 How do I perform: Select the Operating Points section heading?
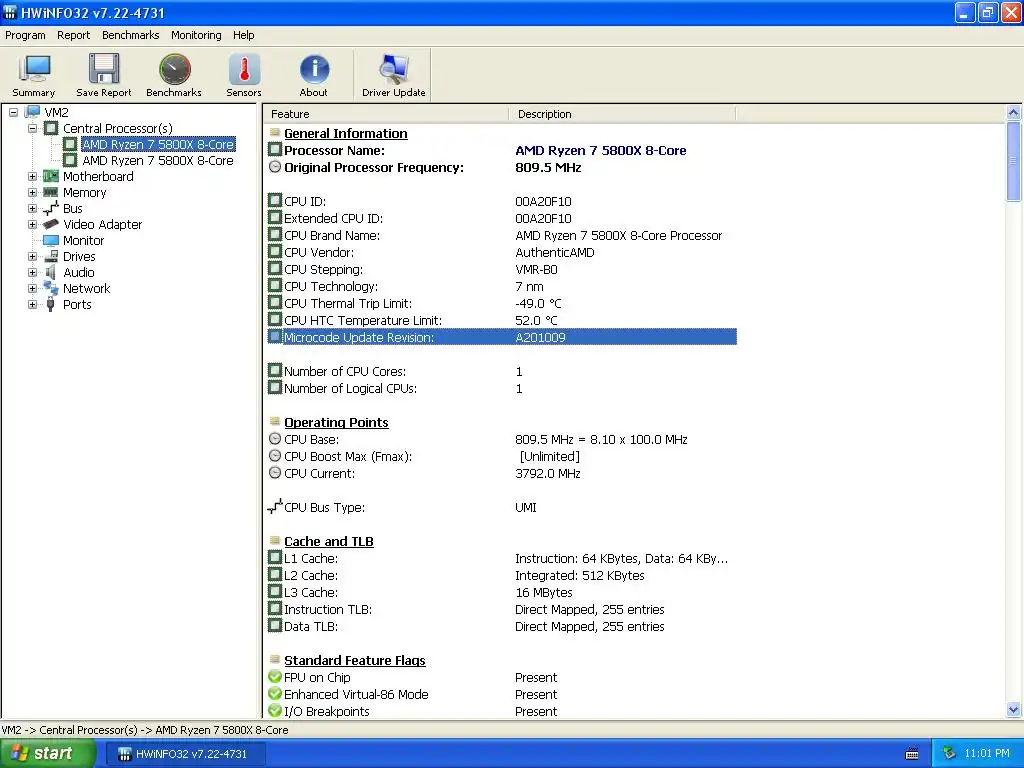pos(336,423)
